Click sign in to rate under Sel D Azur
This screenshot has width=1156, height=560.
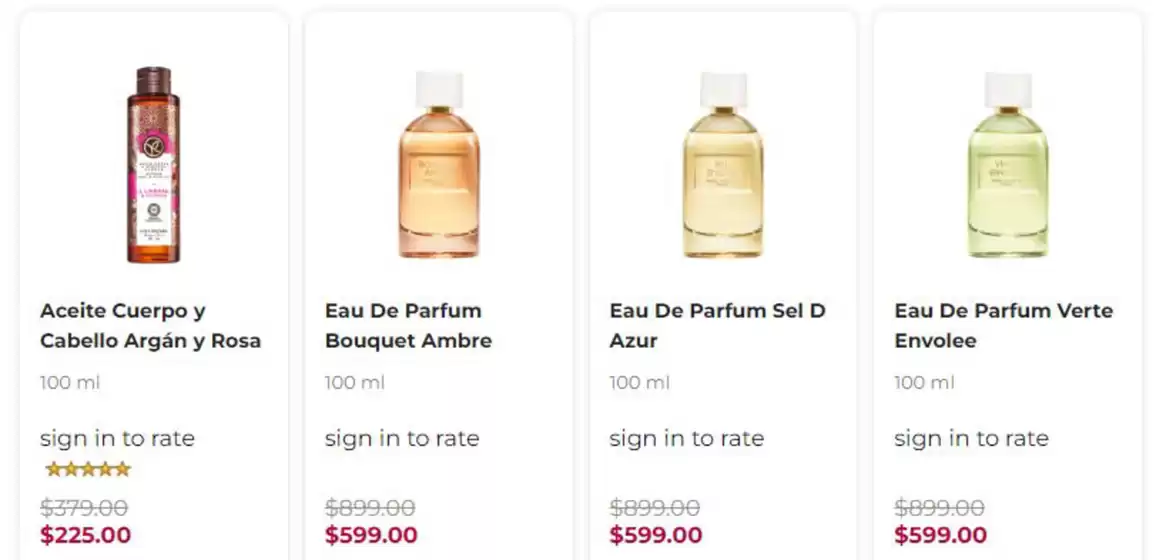click(x=686, y=438)
